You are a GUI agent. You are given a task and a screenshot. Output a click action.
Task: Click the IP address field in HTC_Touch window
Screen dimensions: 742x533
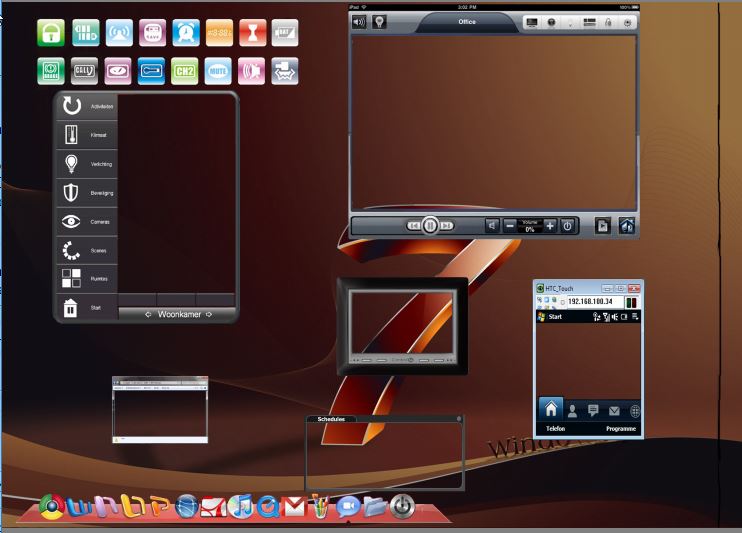click(595, 302)
